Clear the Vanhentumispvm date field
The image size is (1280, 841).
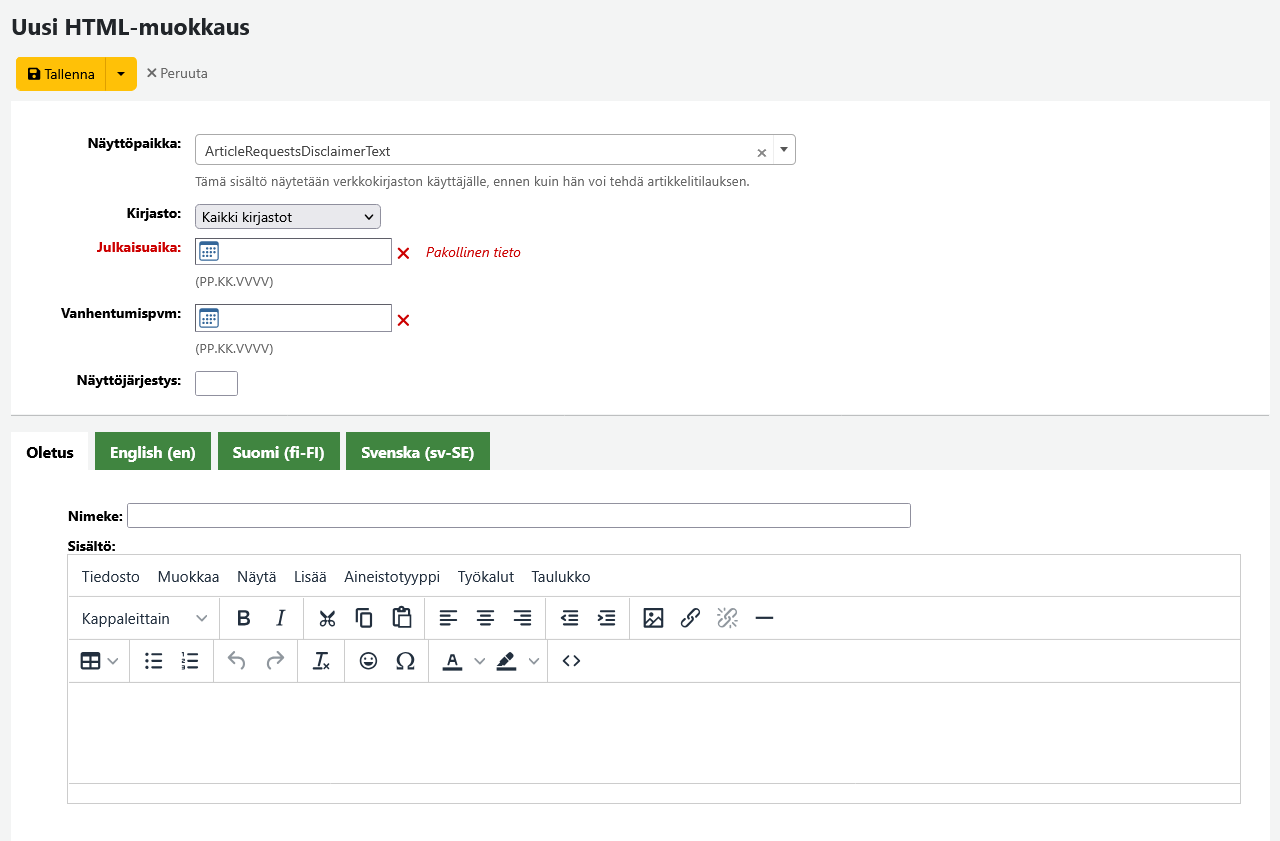(403, 320)
